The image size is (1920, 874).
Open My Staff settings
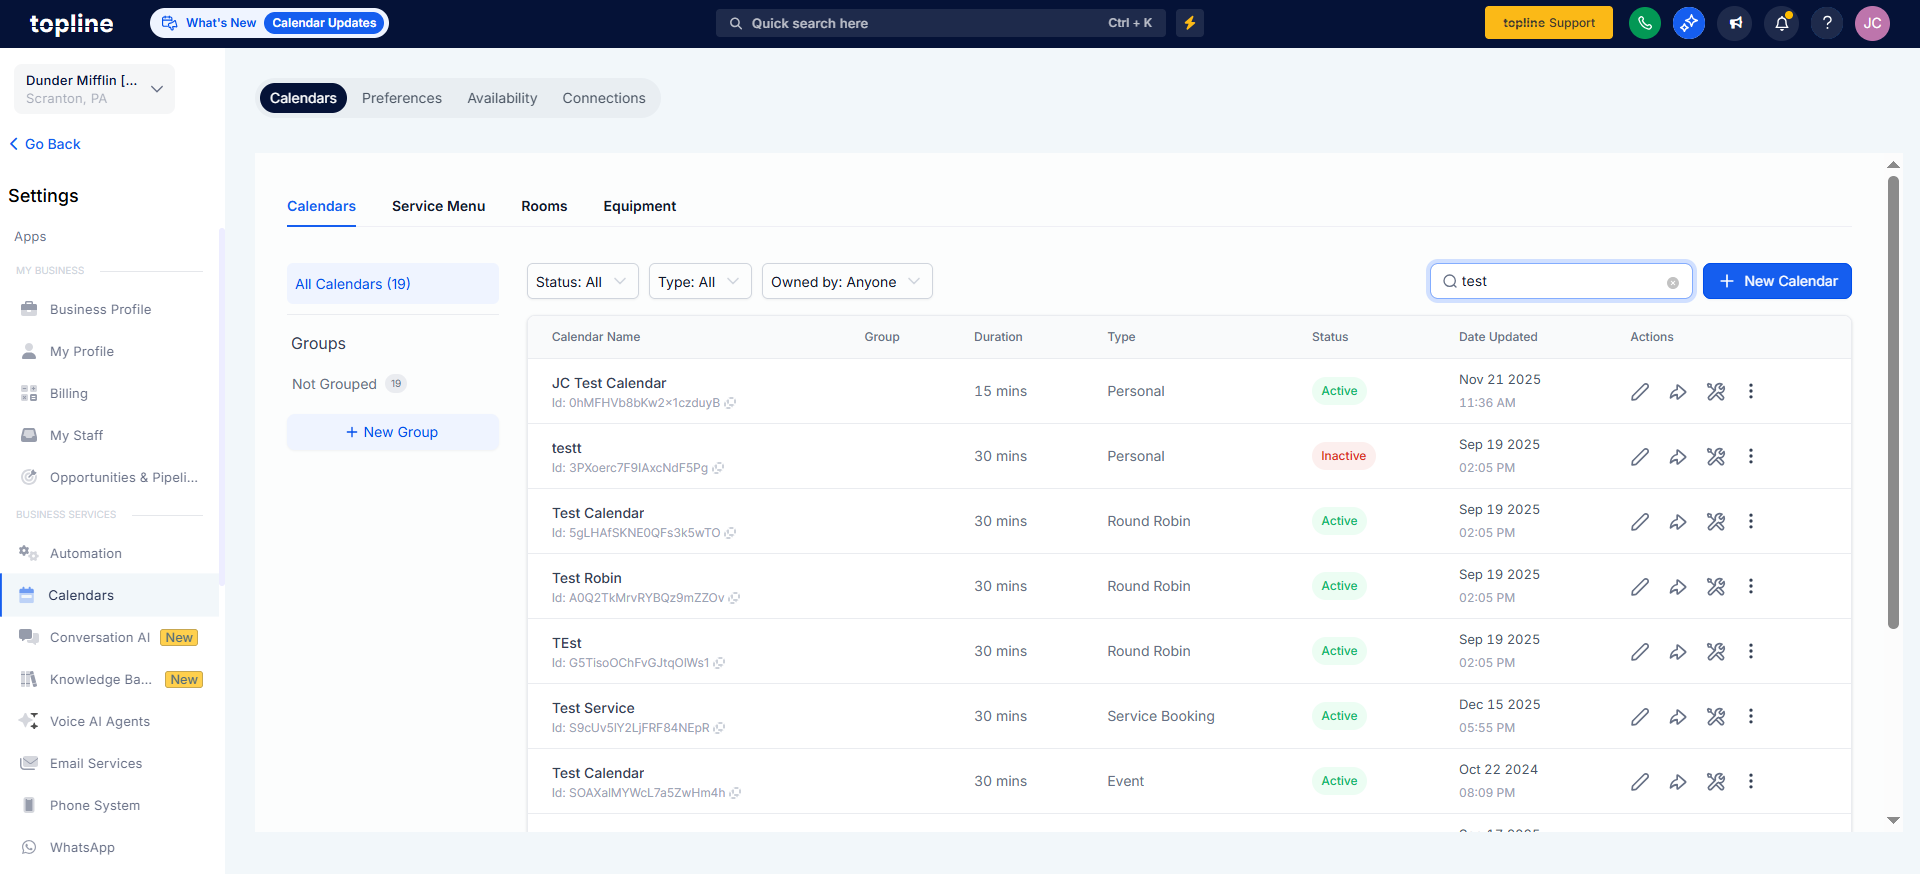tap(76, 435)
